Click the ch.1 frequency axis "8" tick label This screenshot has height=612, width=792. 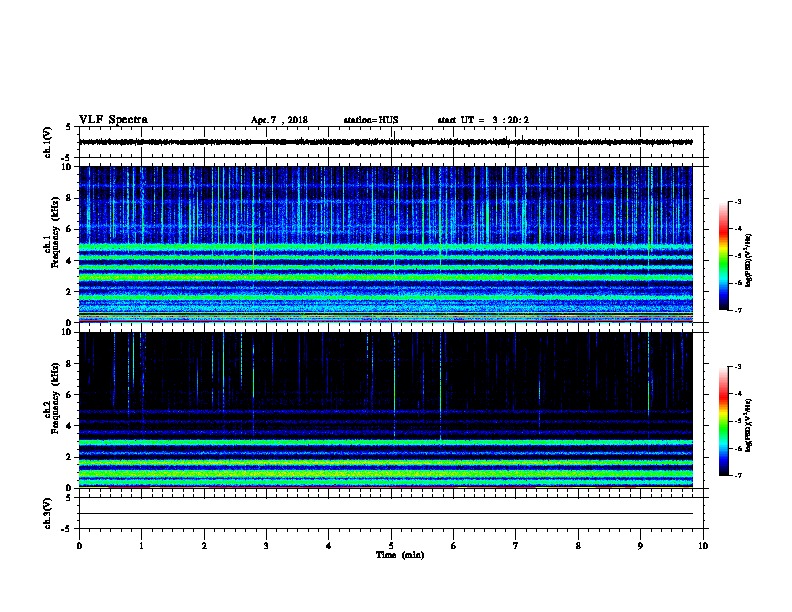[69, 198]
